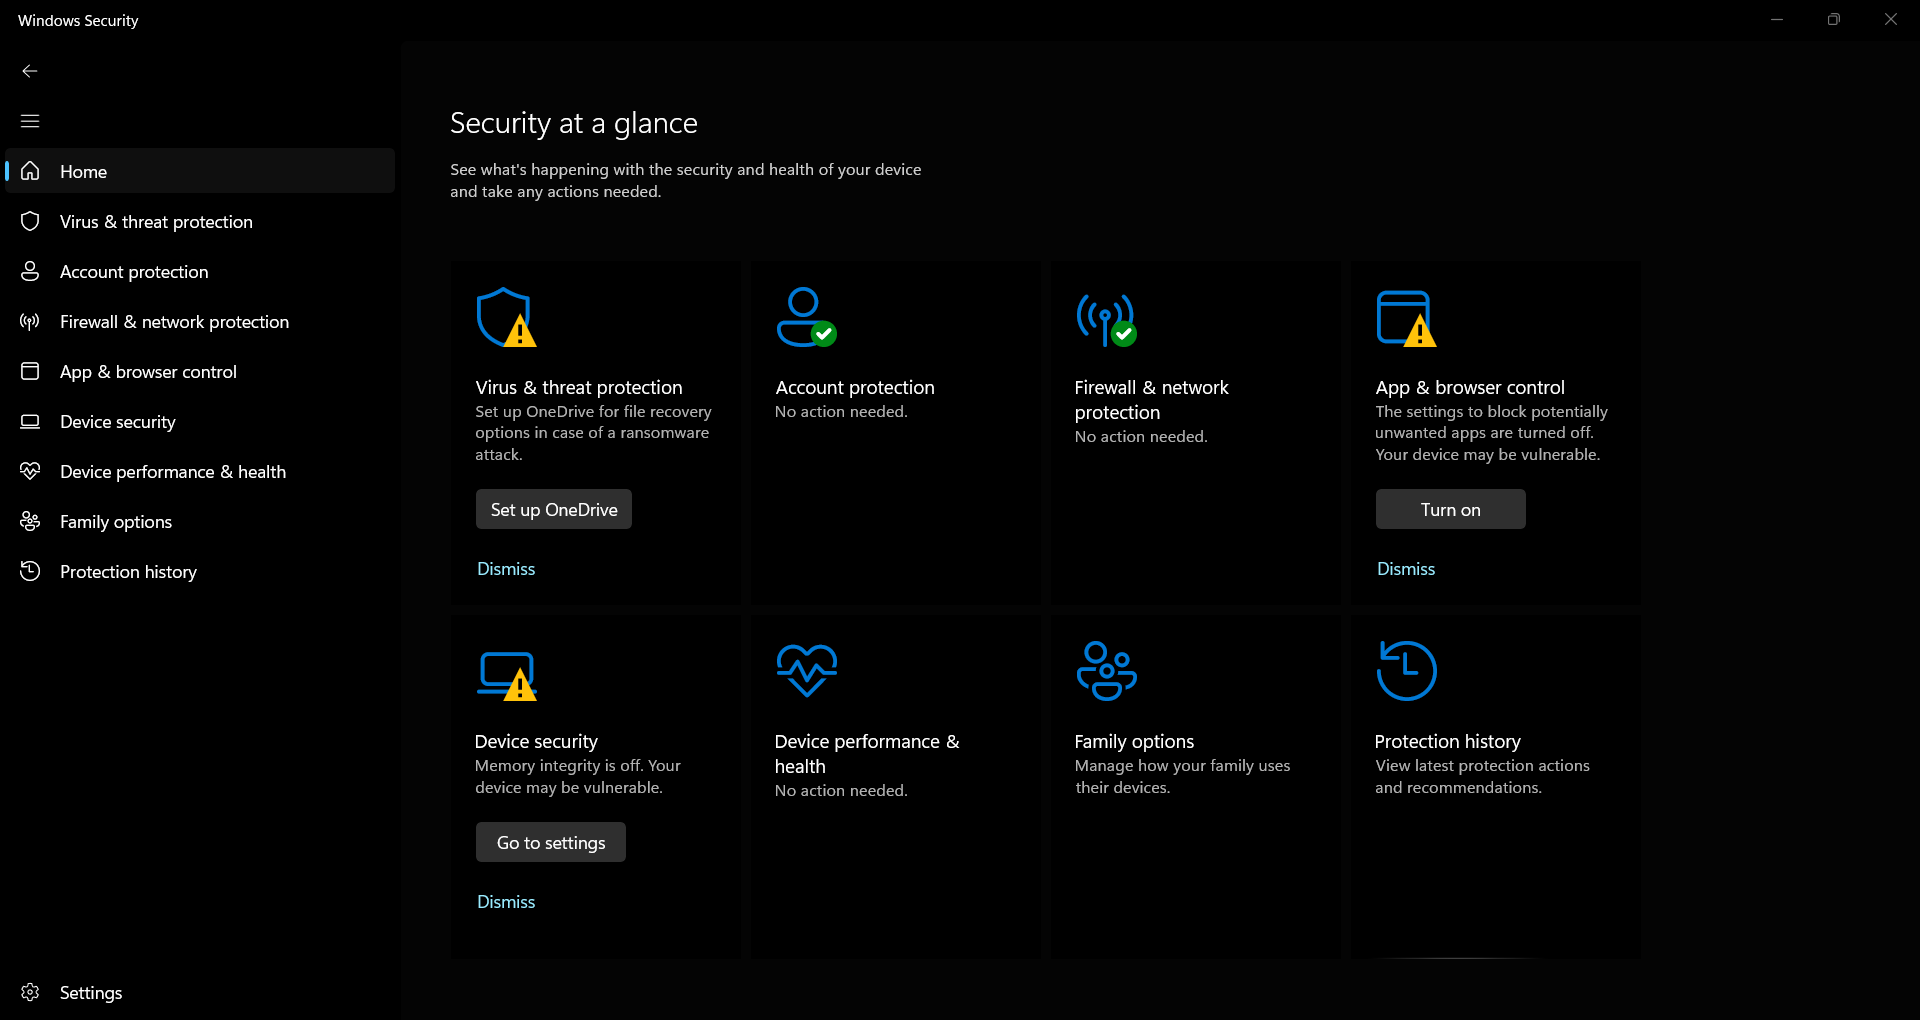This screenshot has width=1920, height=1020.
Task: Click the Security at a glance heading
Action: pos(574,123)
